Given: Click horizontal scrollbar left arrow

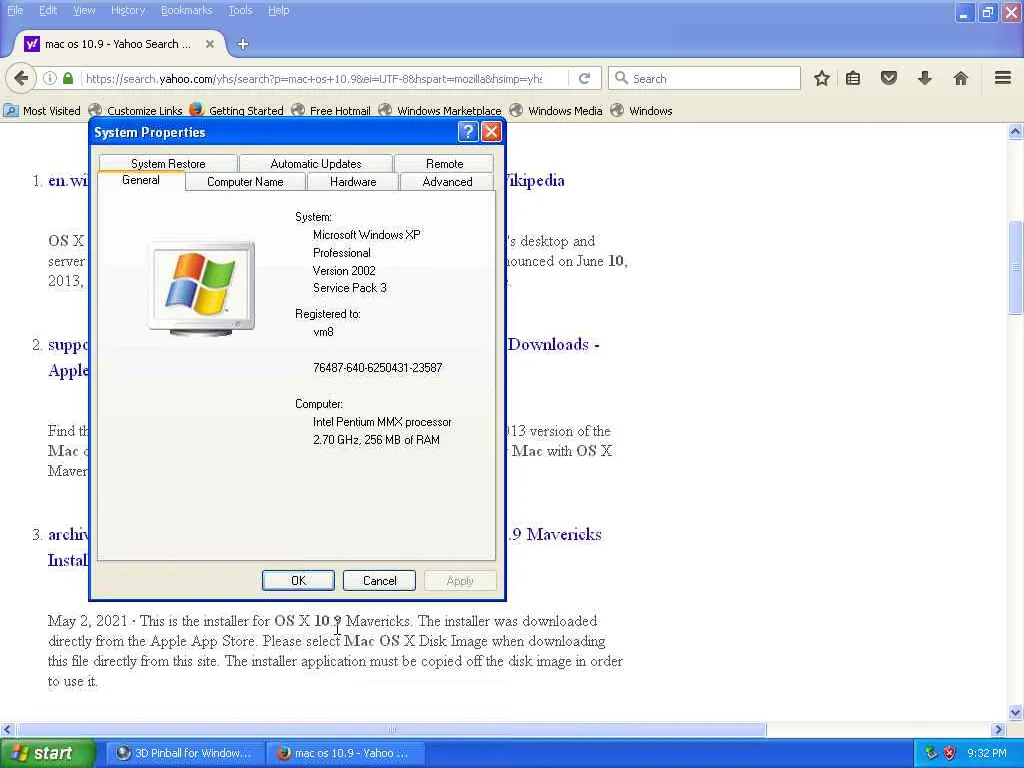Looking at the screenshot, I should pyautogui.click(x=7, y=729).
